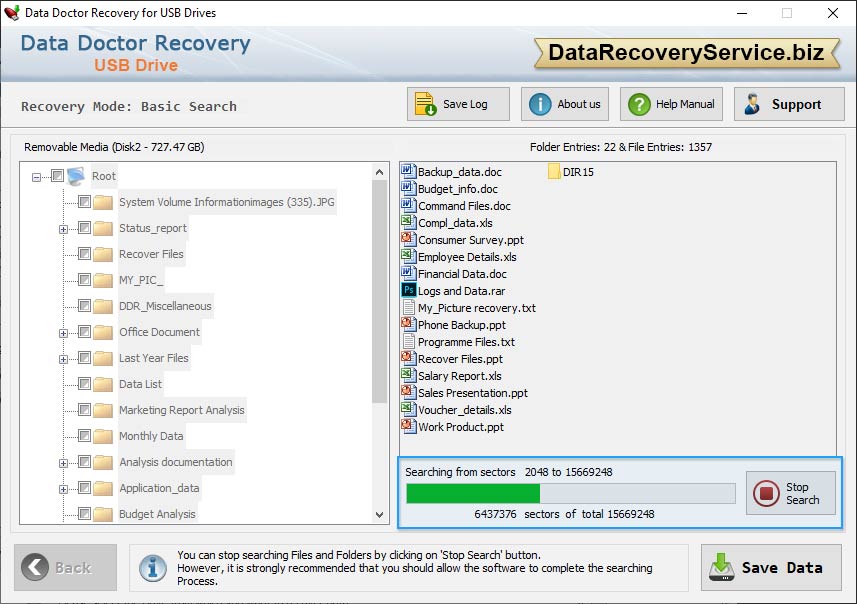Image resolution: width=857 pixels, height=604 pixels.
Task: Click the Consumer Survey.ppt PowerPoint icon
Action: (408, 239)
